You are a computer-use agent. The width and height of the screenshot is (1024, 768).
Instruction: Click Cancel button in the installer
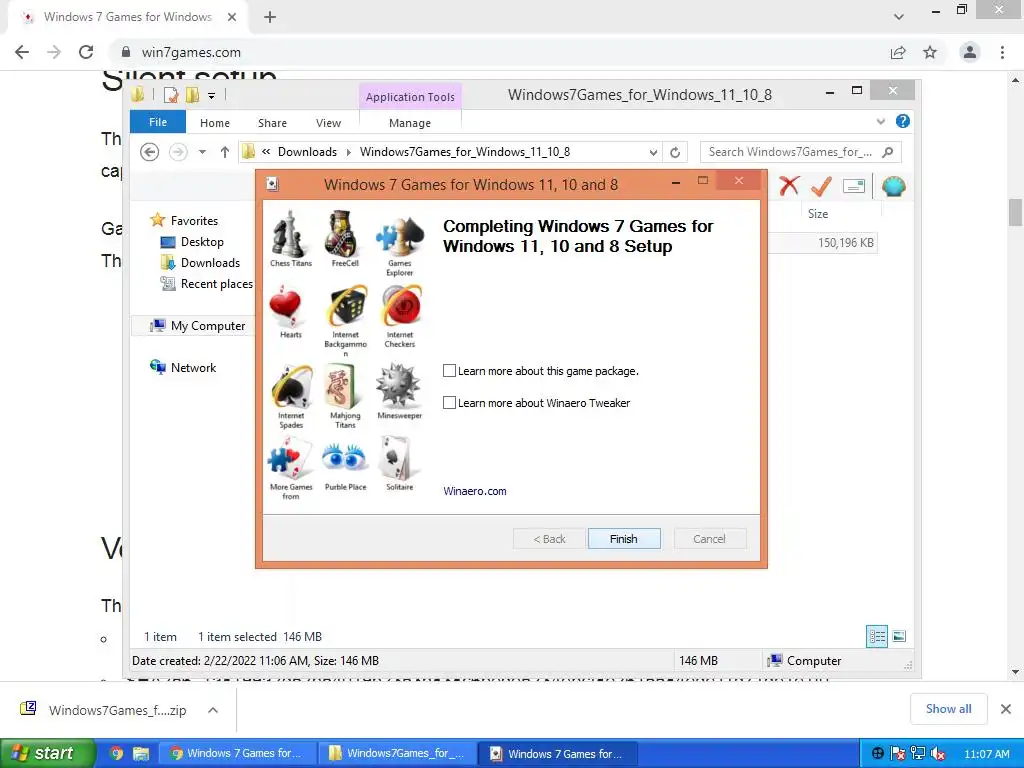pyautogui.click(x=709, y=539)
